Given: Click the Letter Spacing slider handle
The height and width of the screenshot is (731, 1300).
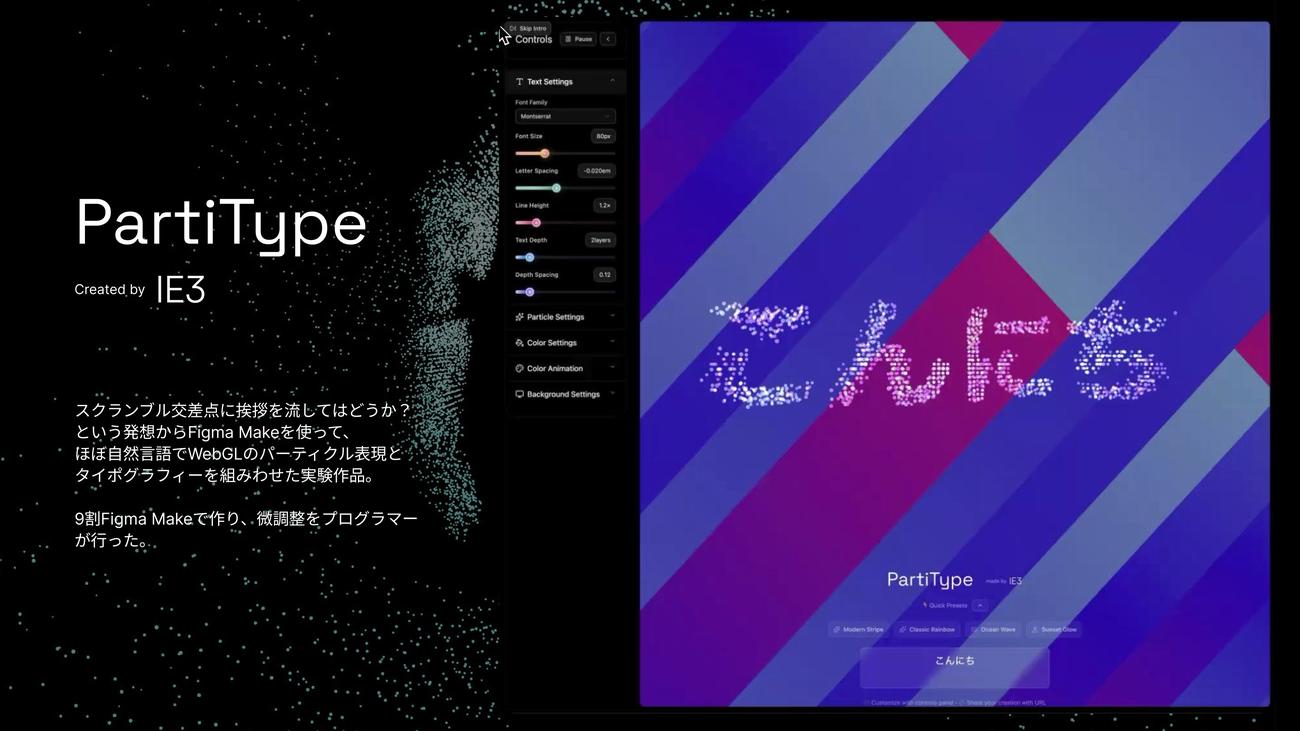Looking at the screenshot, I should pos(556,188).
